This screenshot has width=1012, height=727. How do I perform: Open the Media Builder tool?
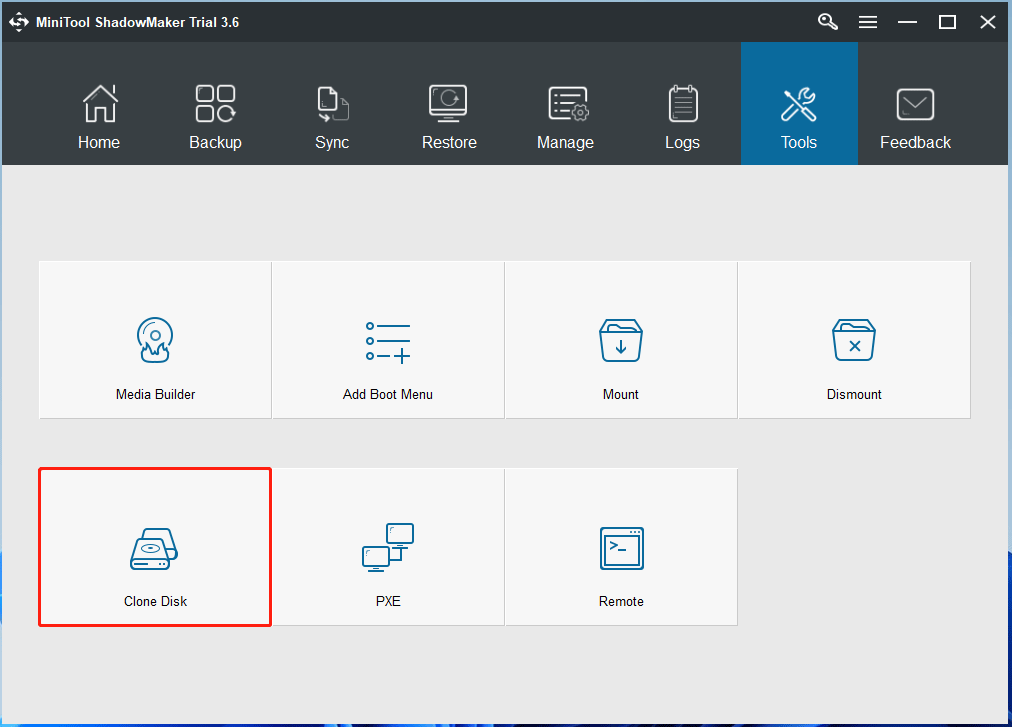[155, 340]
